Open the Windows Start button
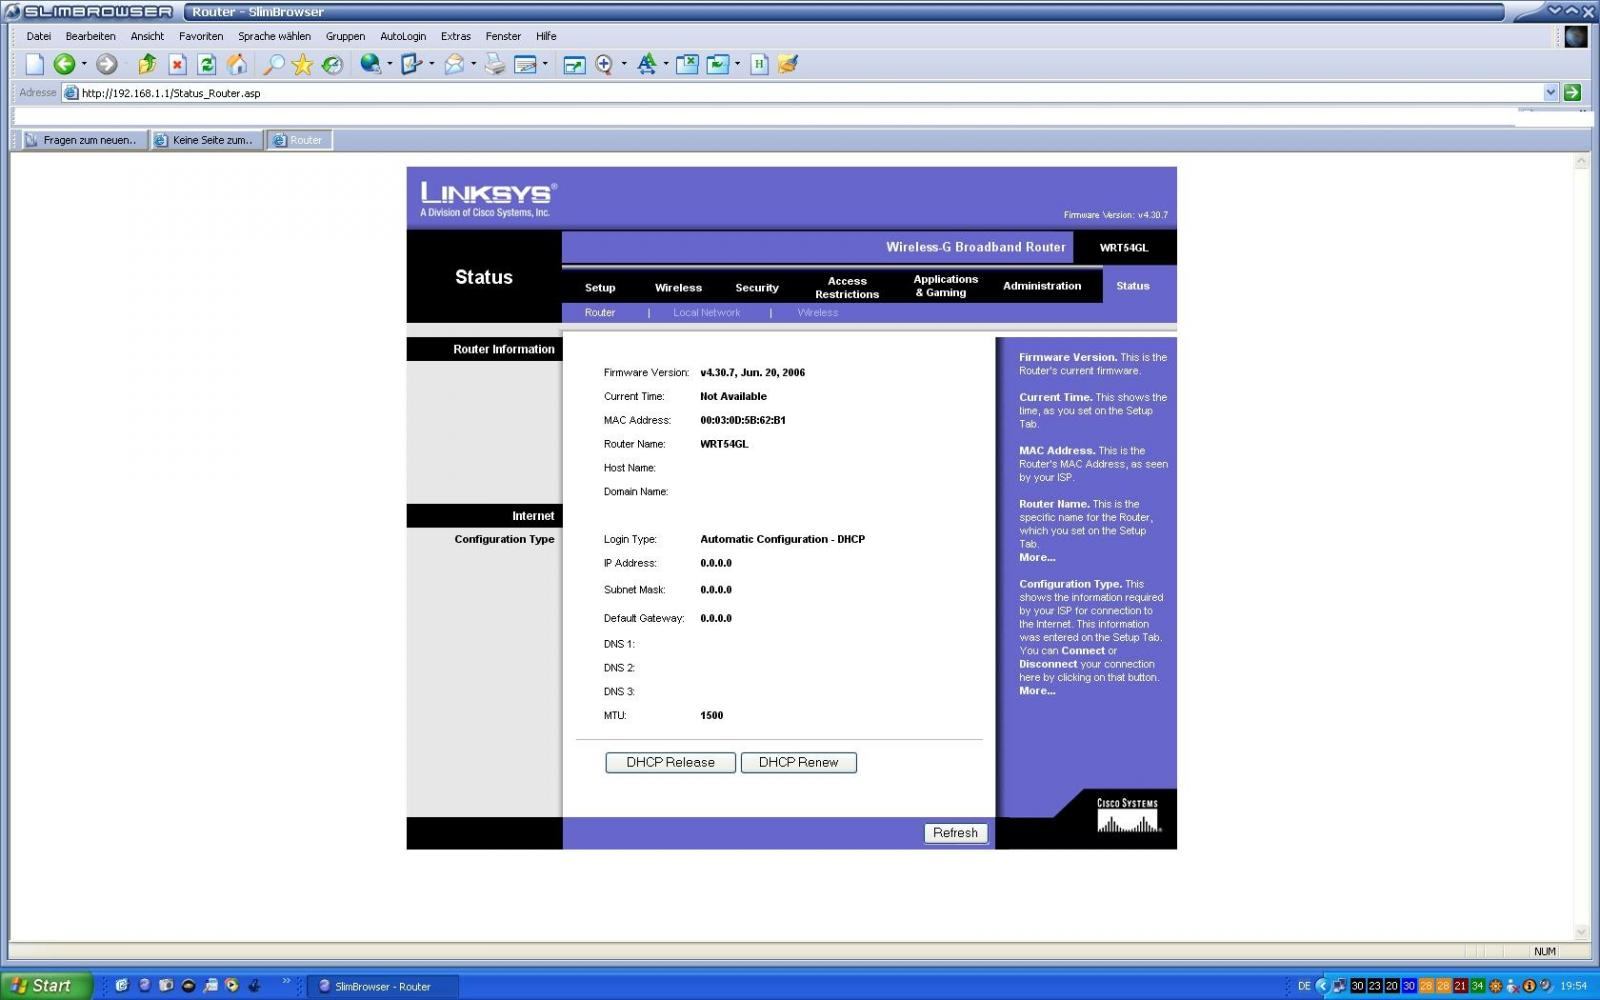This screenshot has width=1600, height=1000. click(46, 985)
